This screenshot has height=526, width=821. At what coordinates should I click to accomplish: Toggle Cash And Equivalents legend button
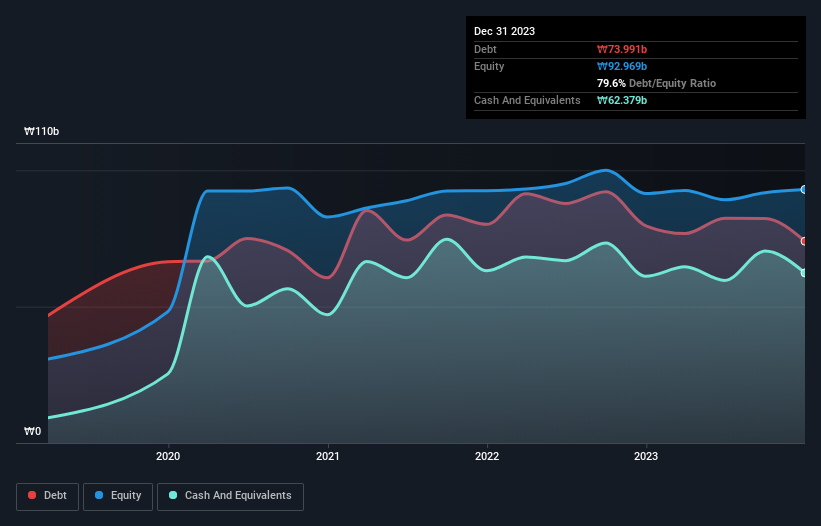click(x=230, y=496)
